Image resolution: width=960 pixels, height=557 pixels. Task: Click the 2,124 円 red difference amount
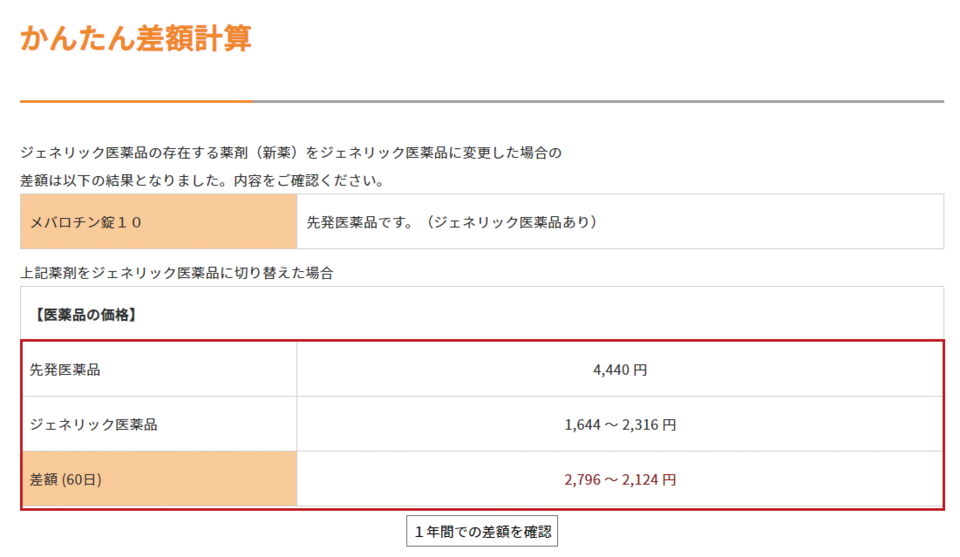[x=648, y=479]
